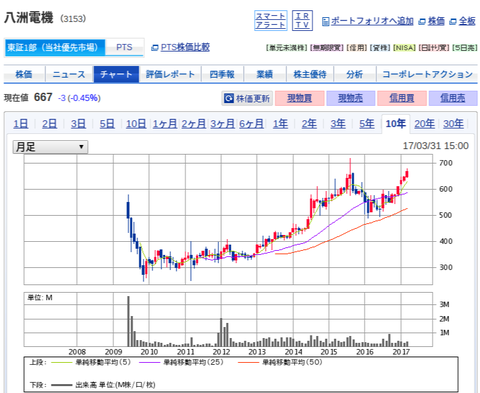
Task: Click the current price value 667
Action: pyautogui.click(x=43, y=97)
